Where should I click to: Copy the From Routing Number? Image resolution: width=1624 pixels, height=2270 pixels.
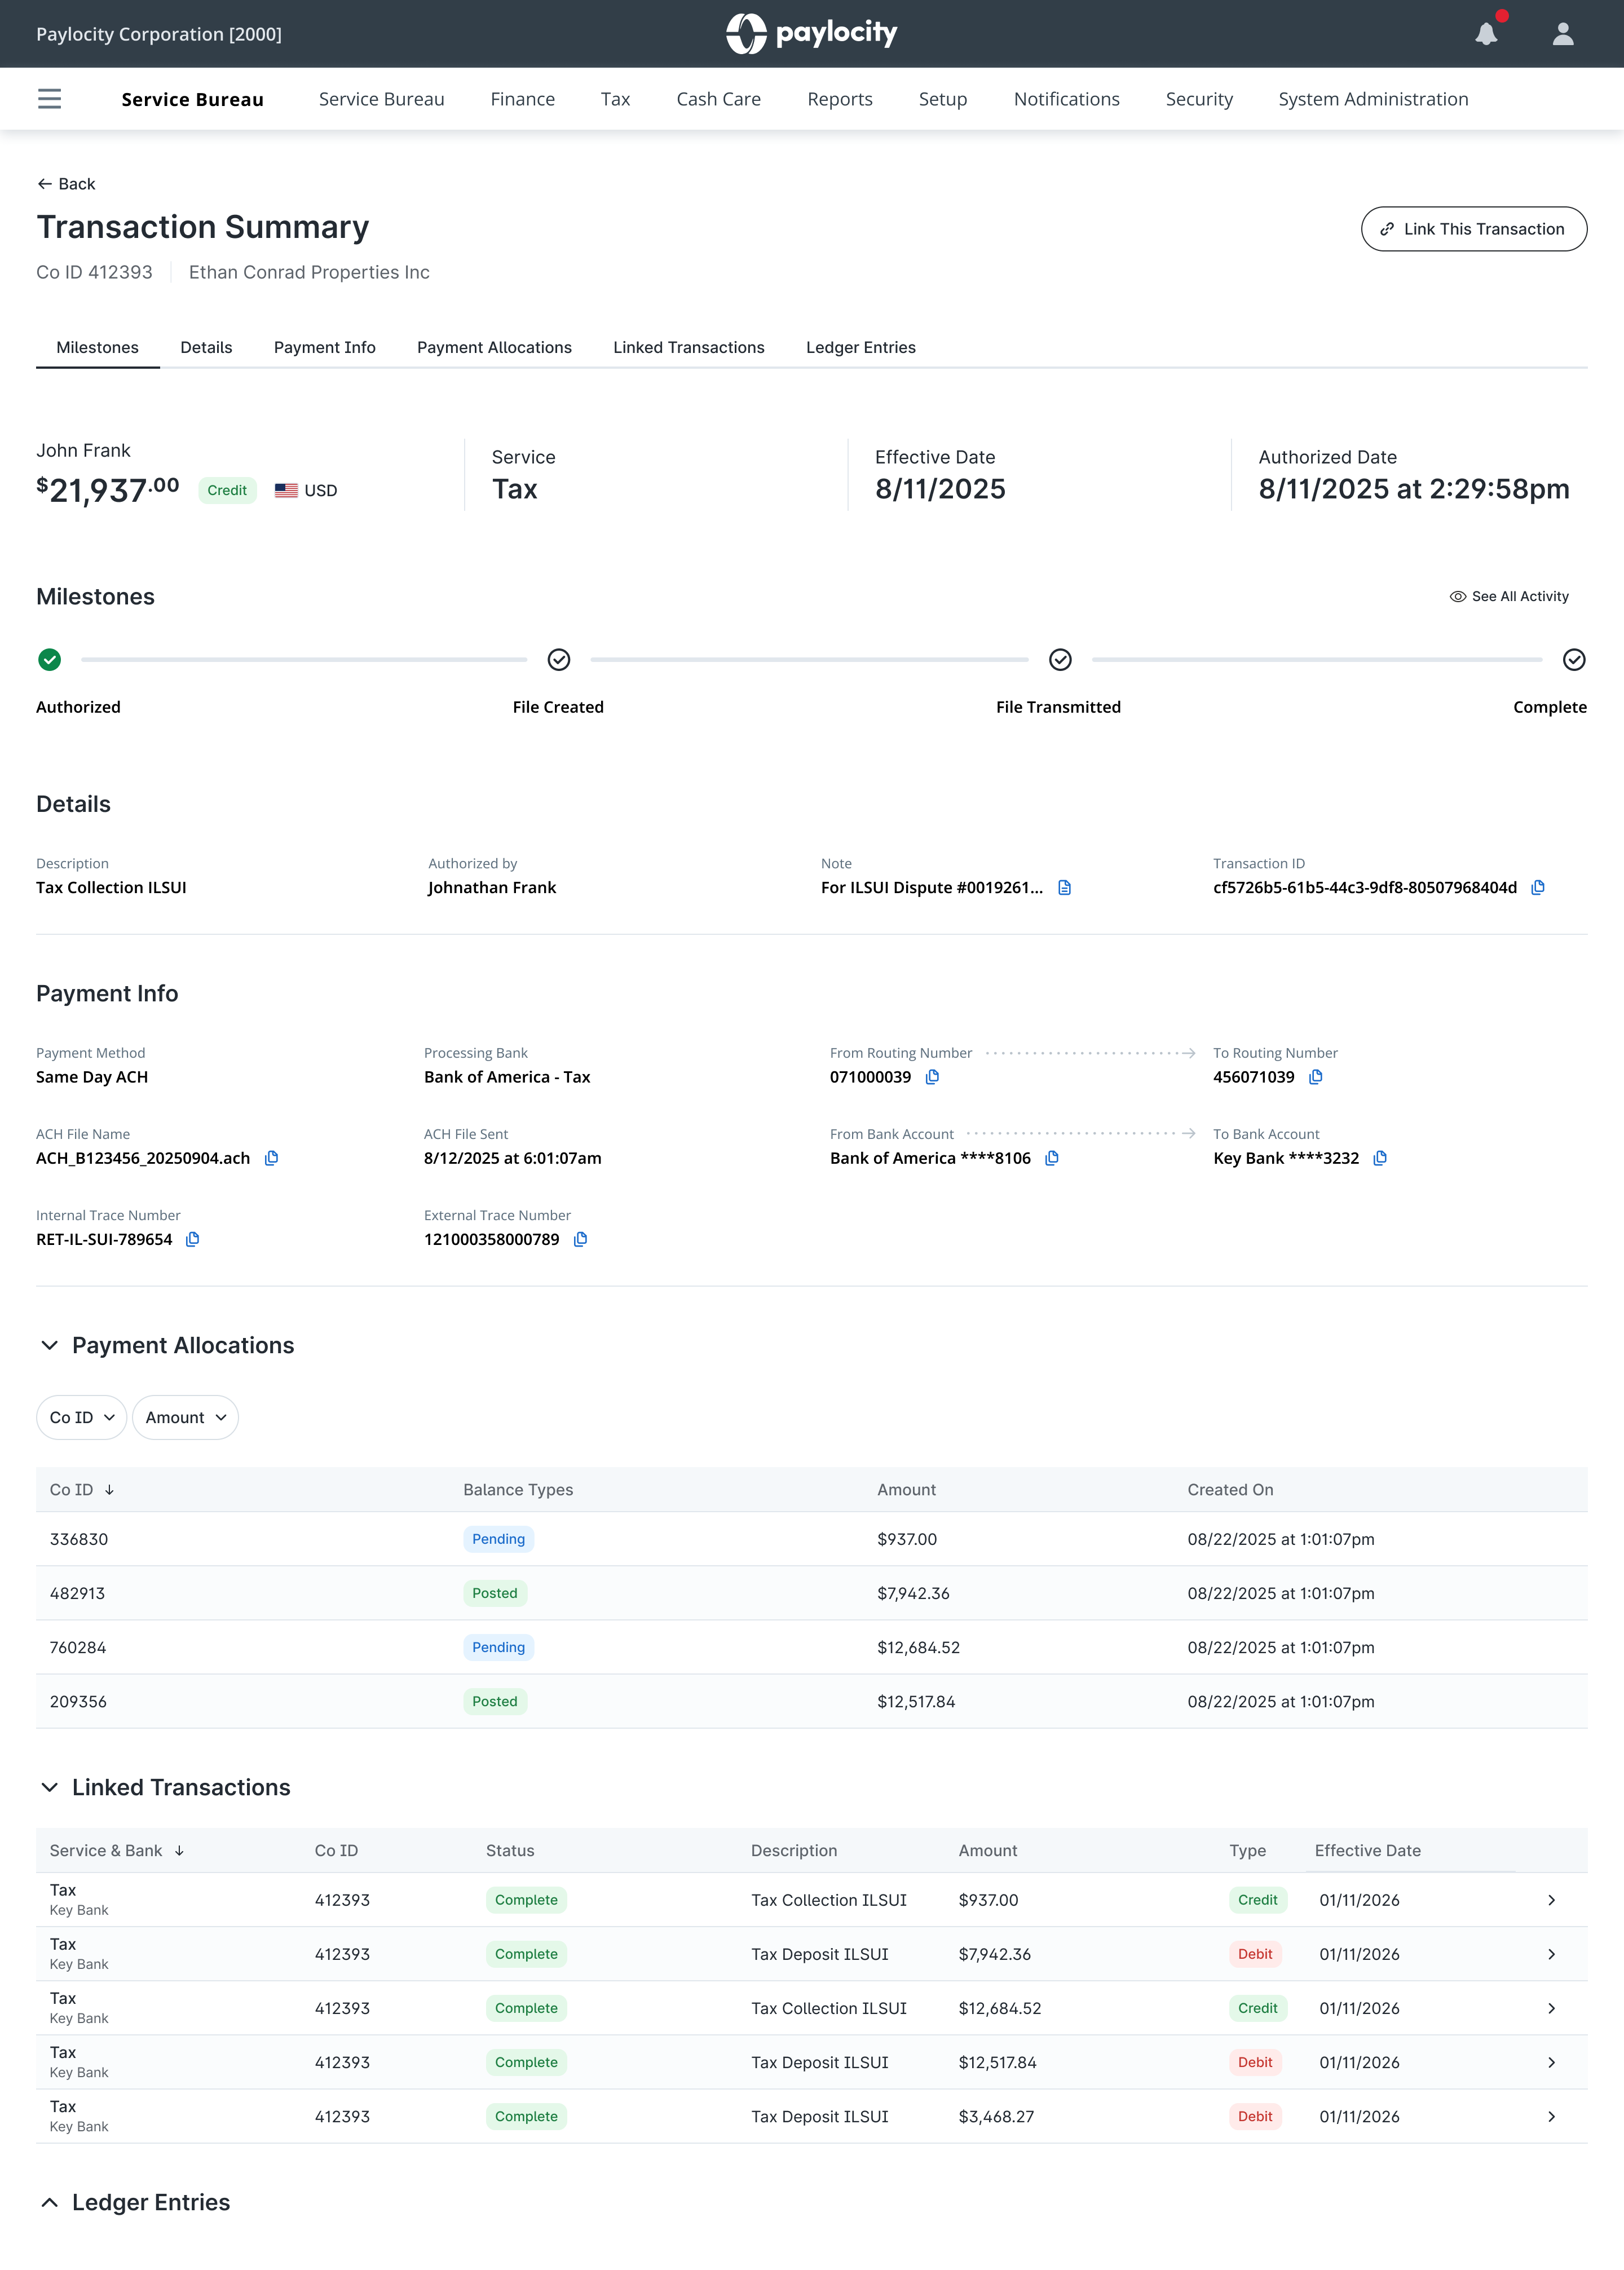click(932, 1077)
